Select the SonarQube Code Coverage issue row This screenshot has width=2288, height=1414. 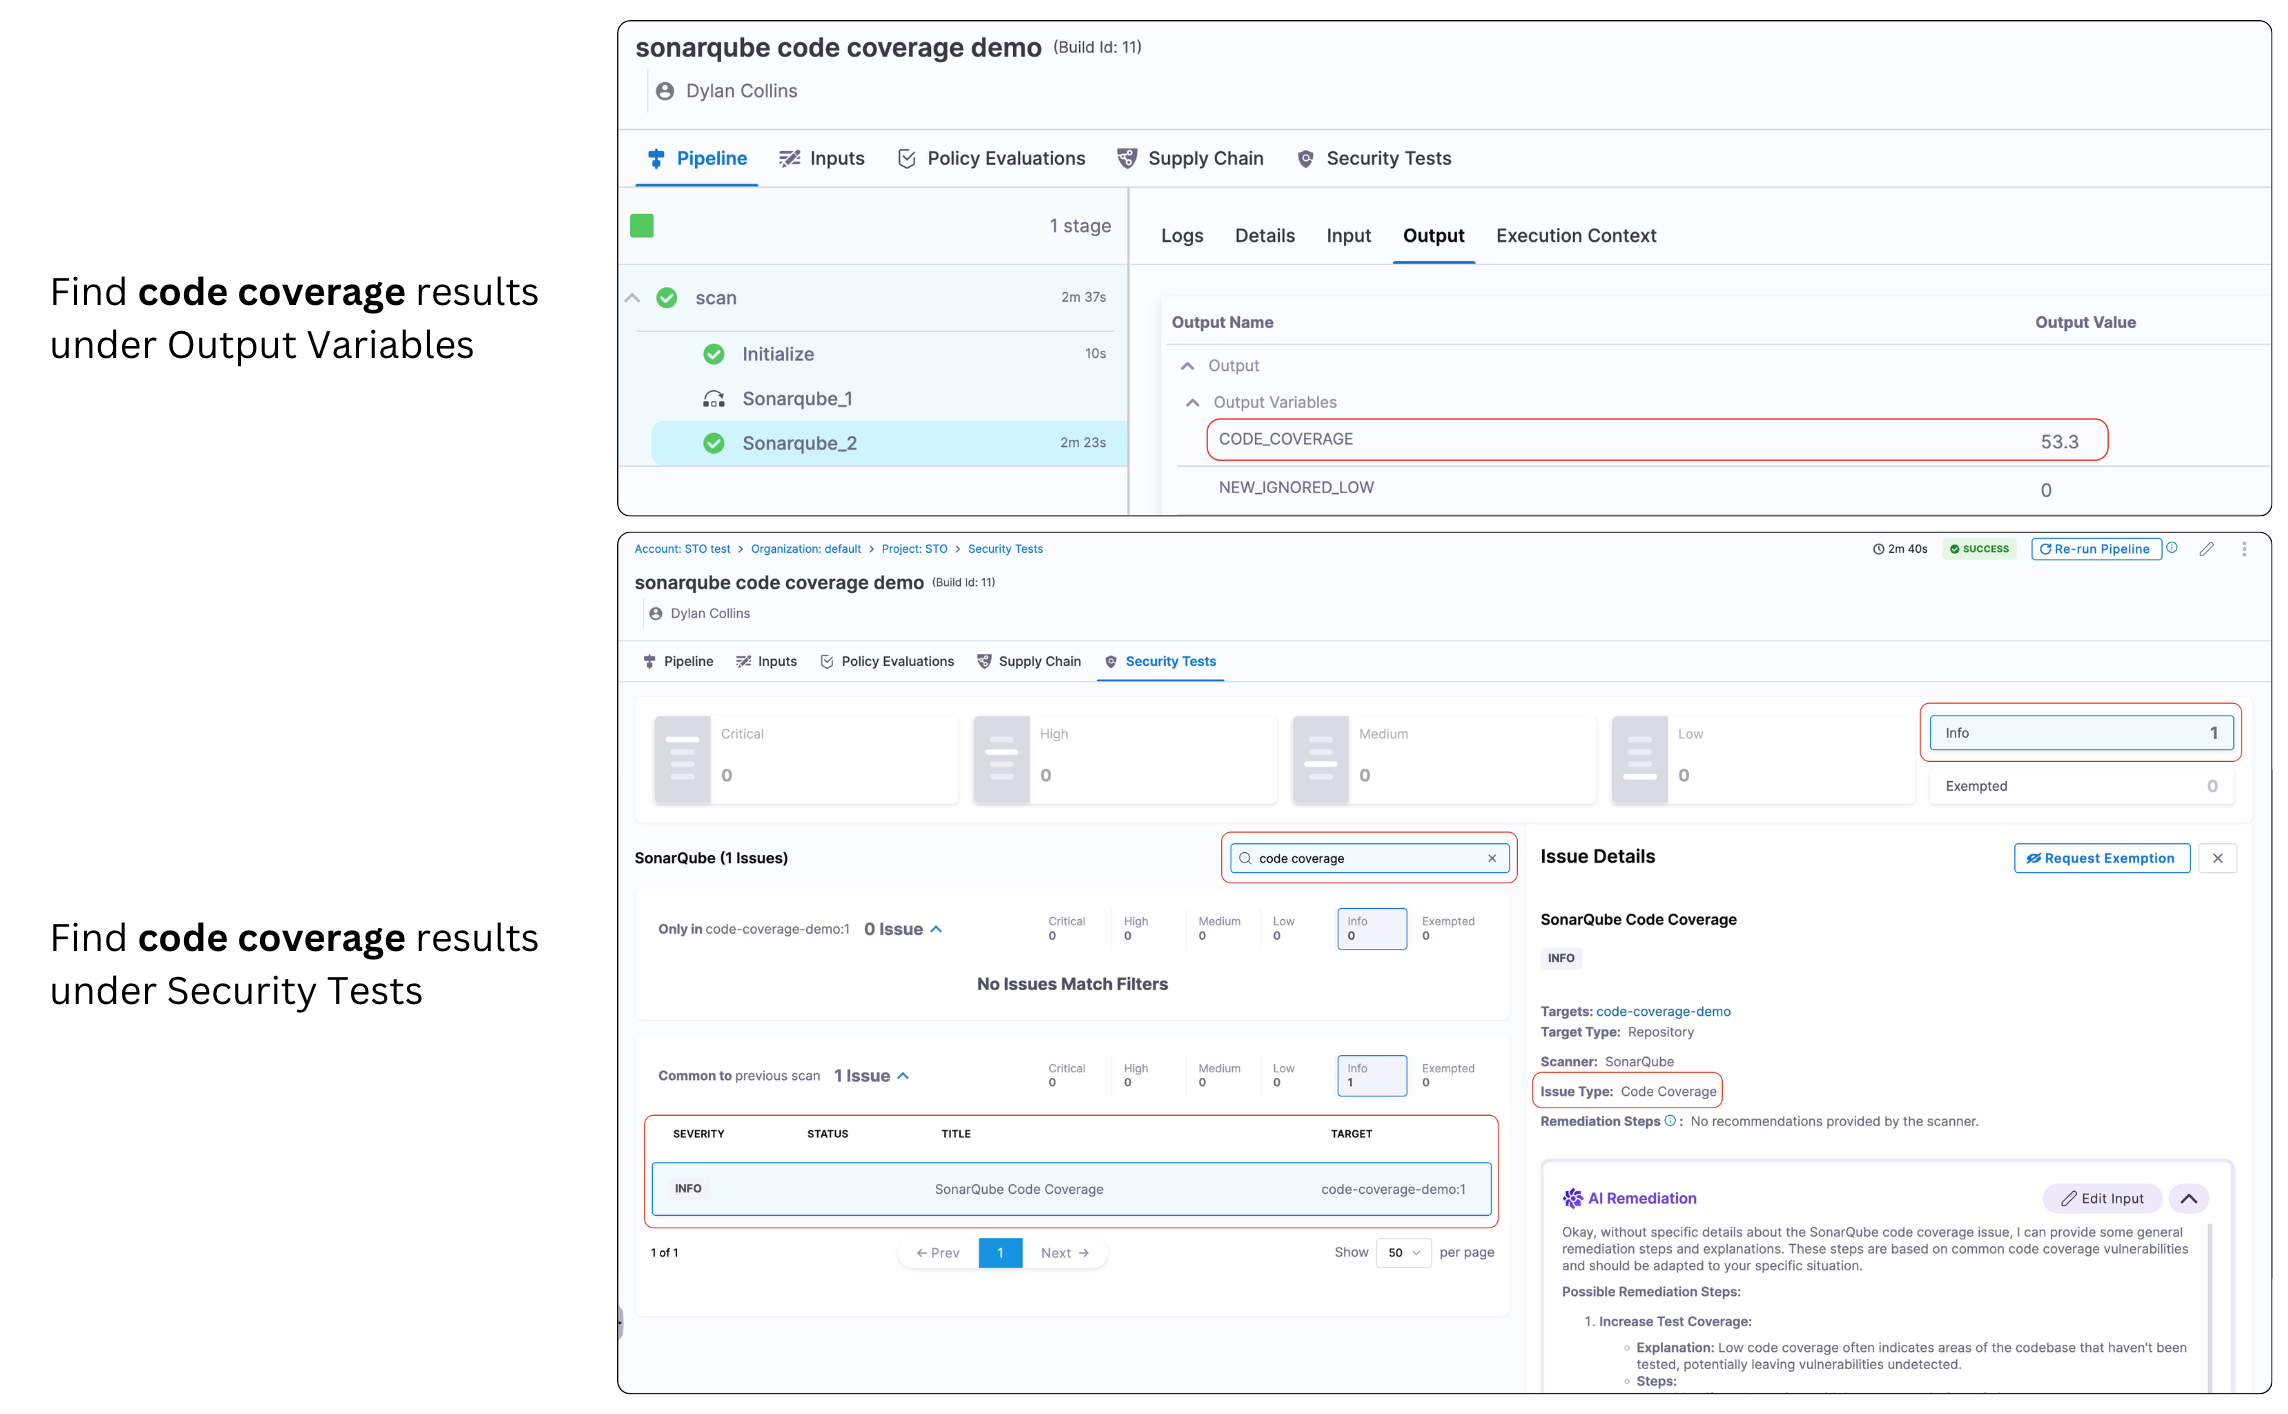[x=1070, y=1189]
